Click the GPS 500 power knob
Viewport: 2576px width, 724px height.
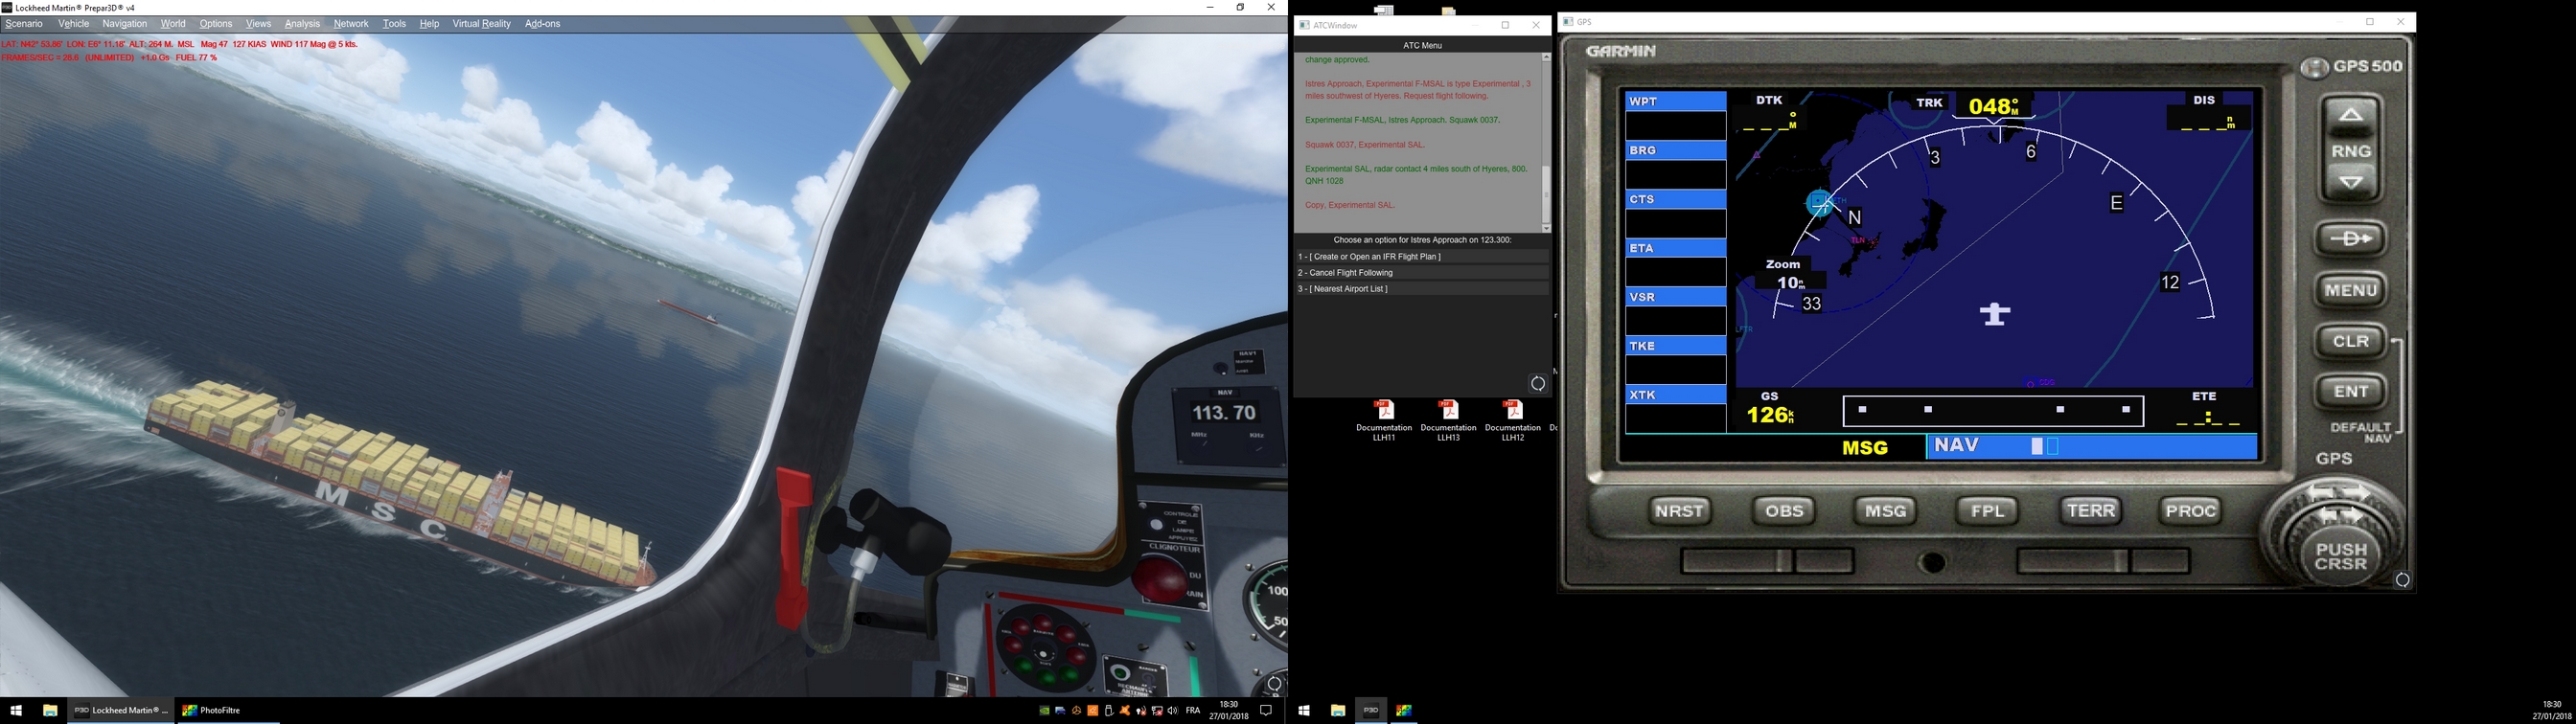click(x=2314, y=68)
